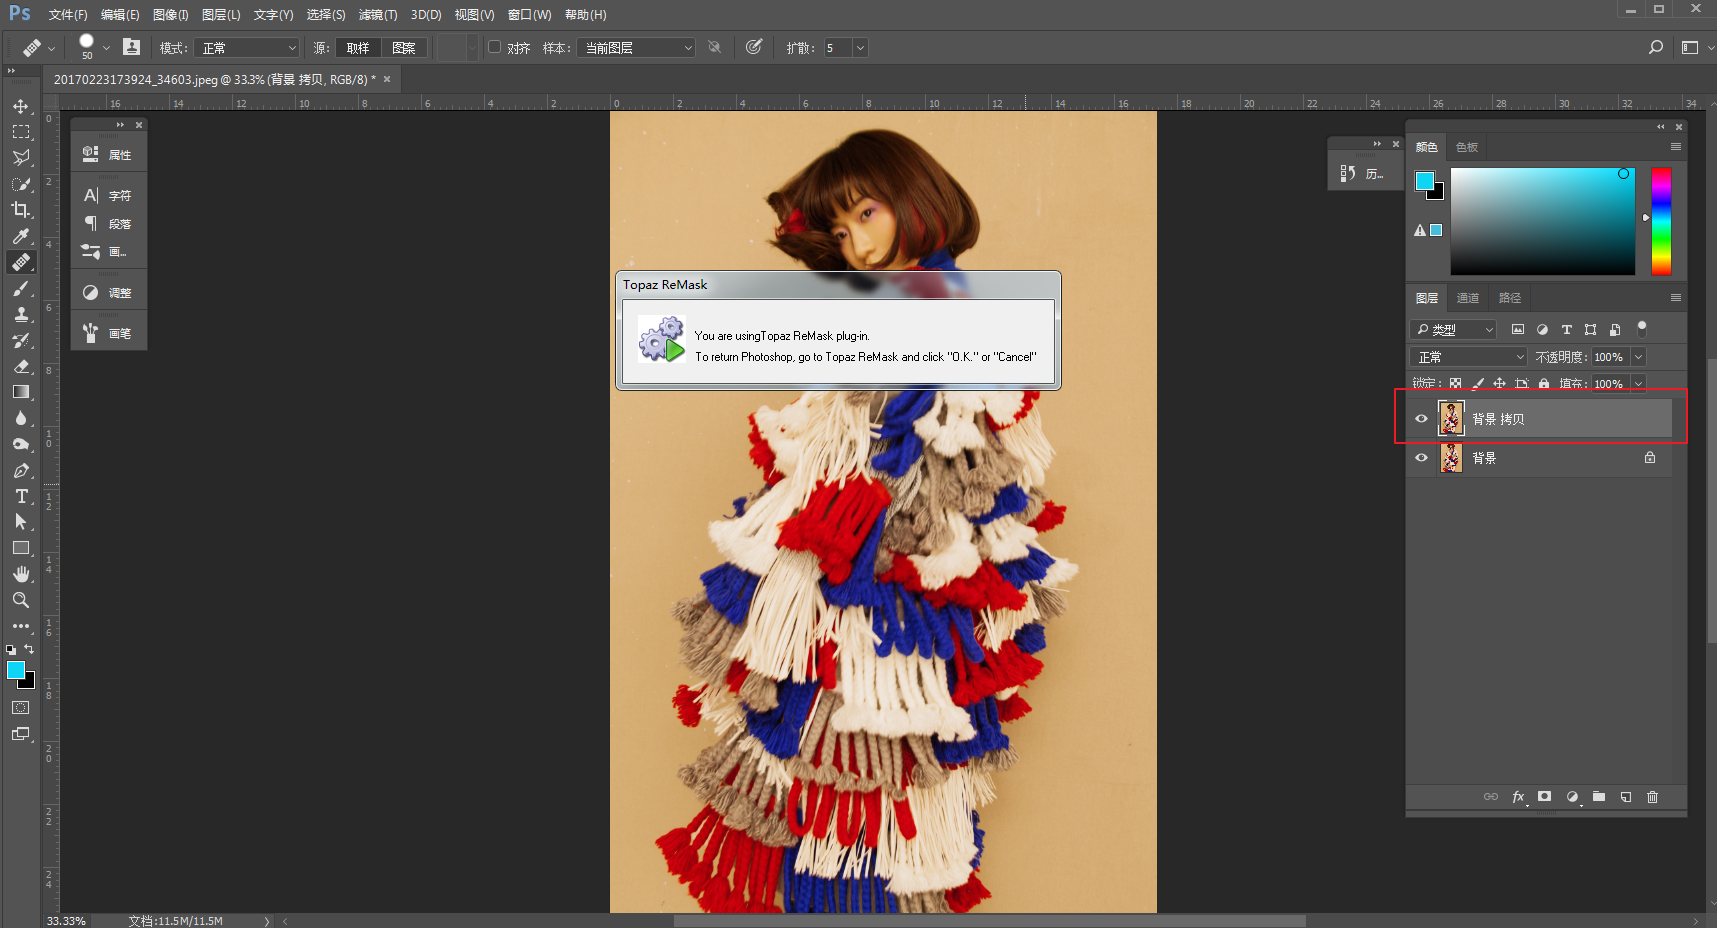This screenshot has height=928, width=1717.
Task: Select the Horizontal Type tool
Action: click(x=20, y=496)
